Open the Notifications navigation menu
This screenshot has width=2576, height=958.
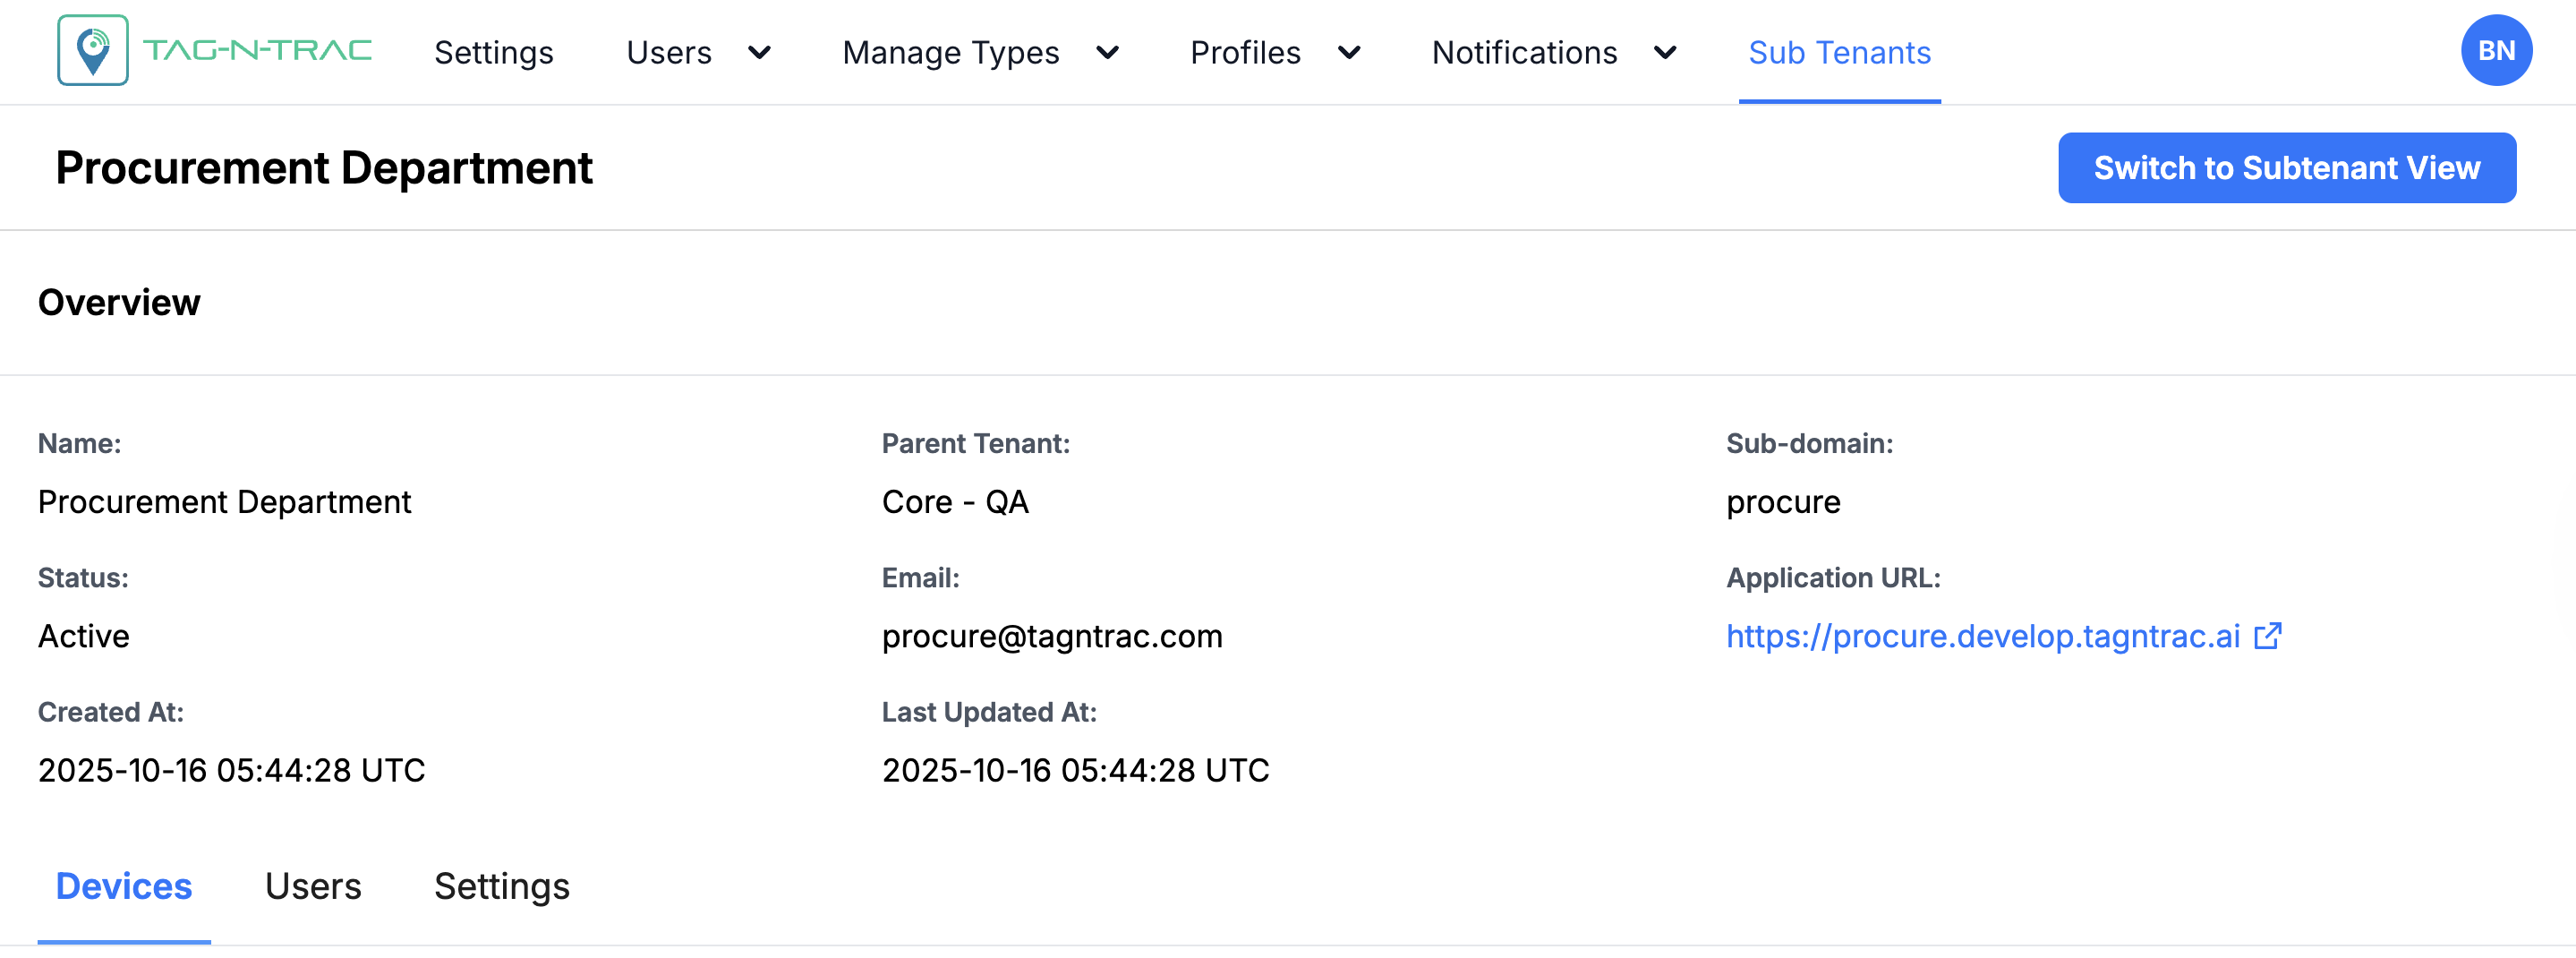coord(1524,53)
